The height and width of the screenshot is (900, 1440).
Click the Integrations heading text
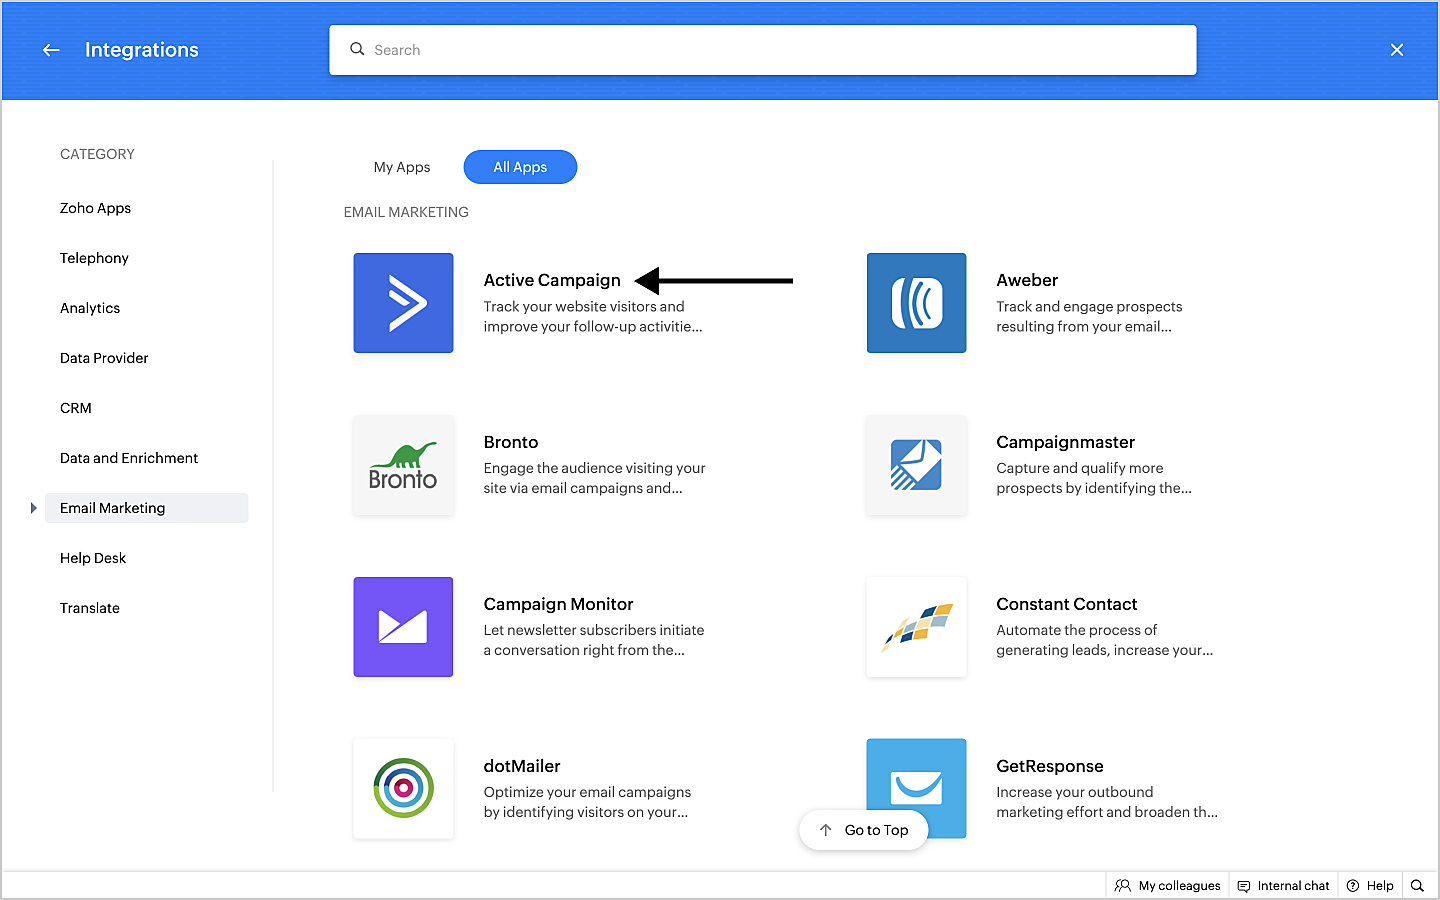(x=142, y=50)
